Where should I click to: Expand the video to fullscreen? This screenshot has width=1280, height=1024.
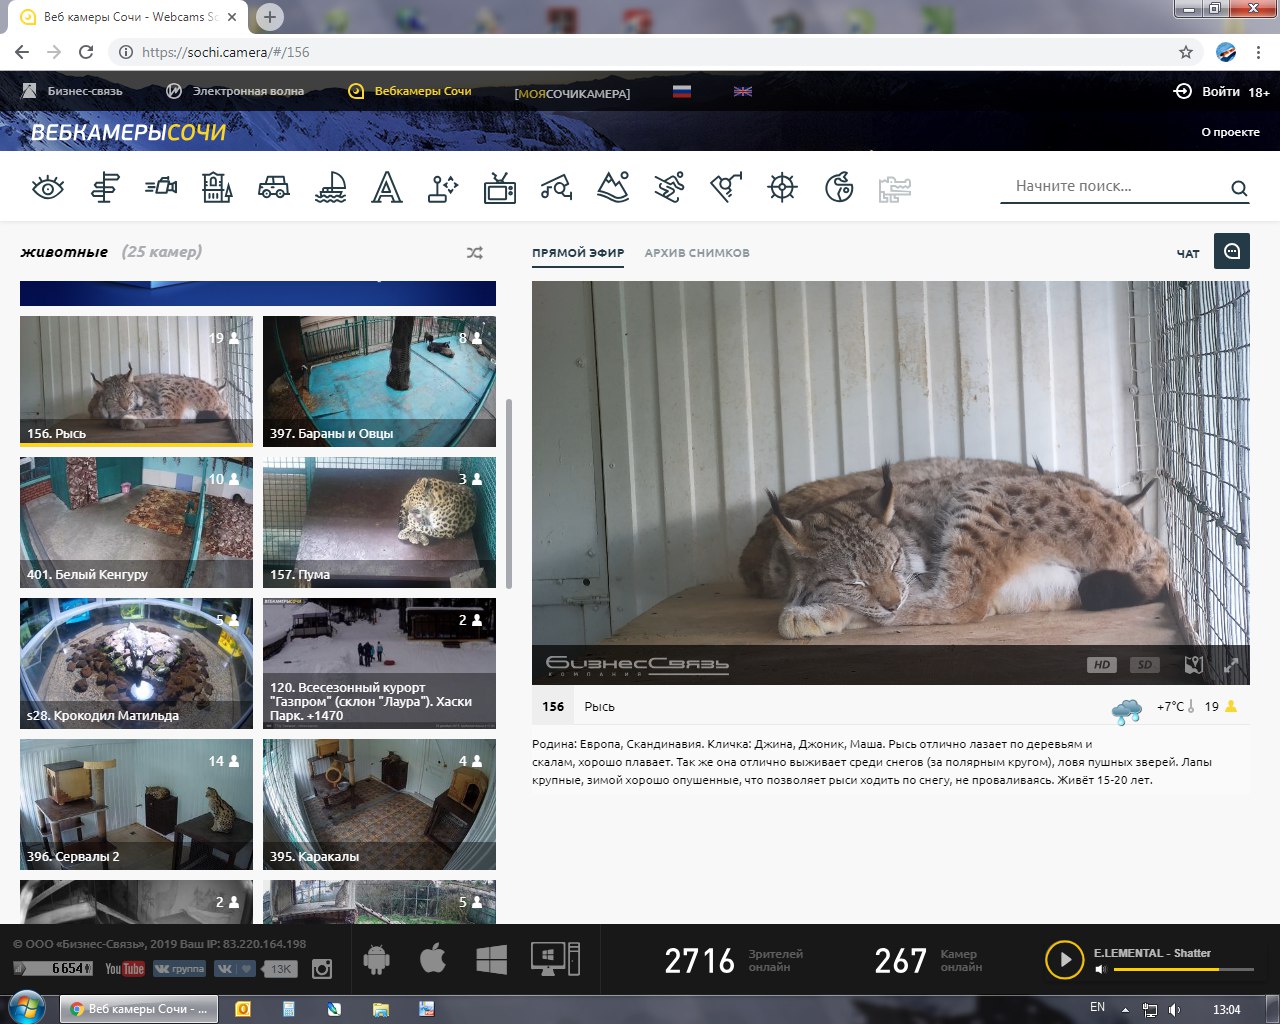[x=1231, y=665]
